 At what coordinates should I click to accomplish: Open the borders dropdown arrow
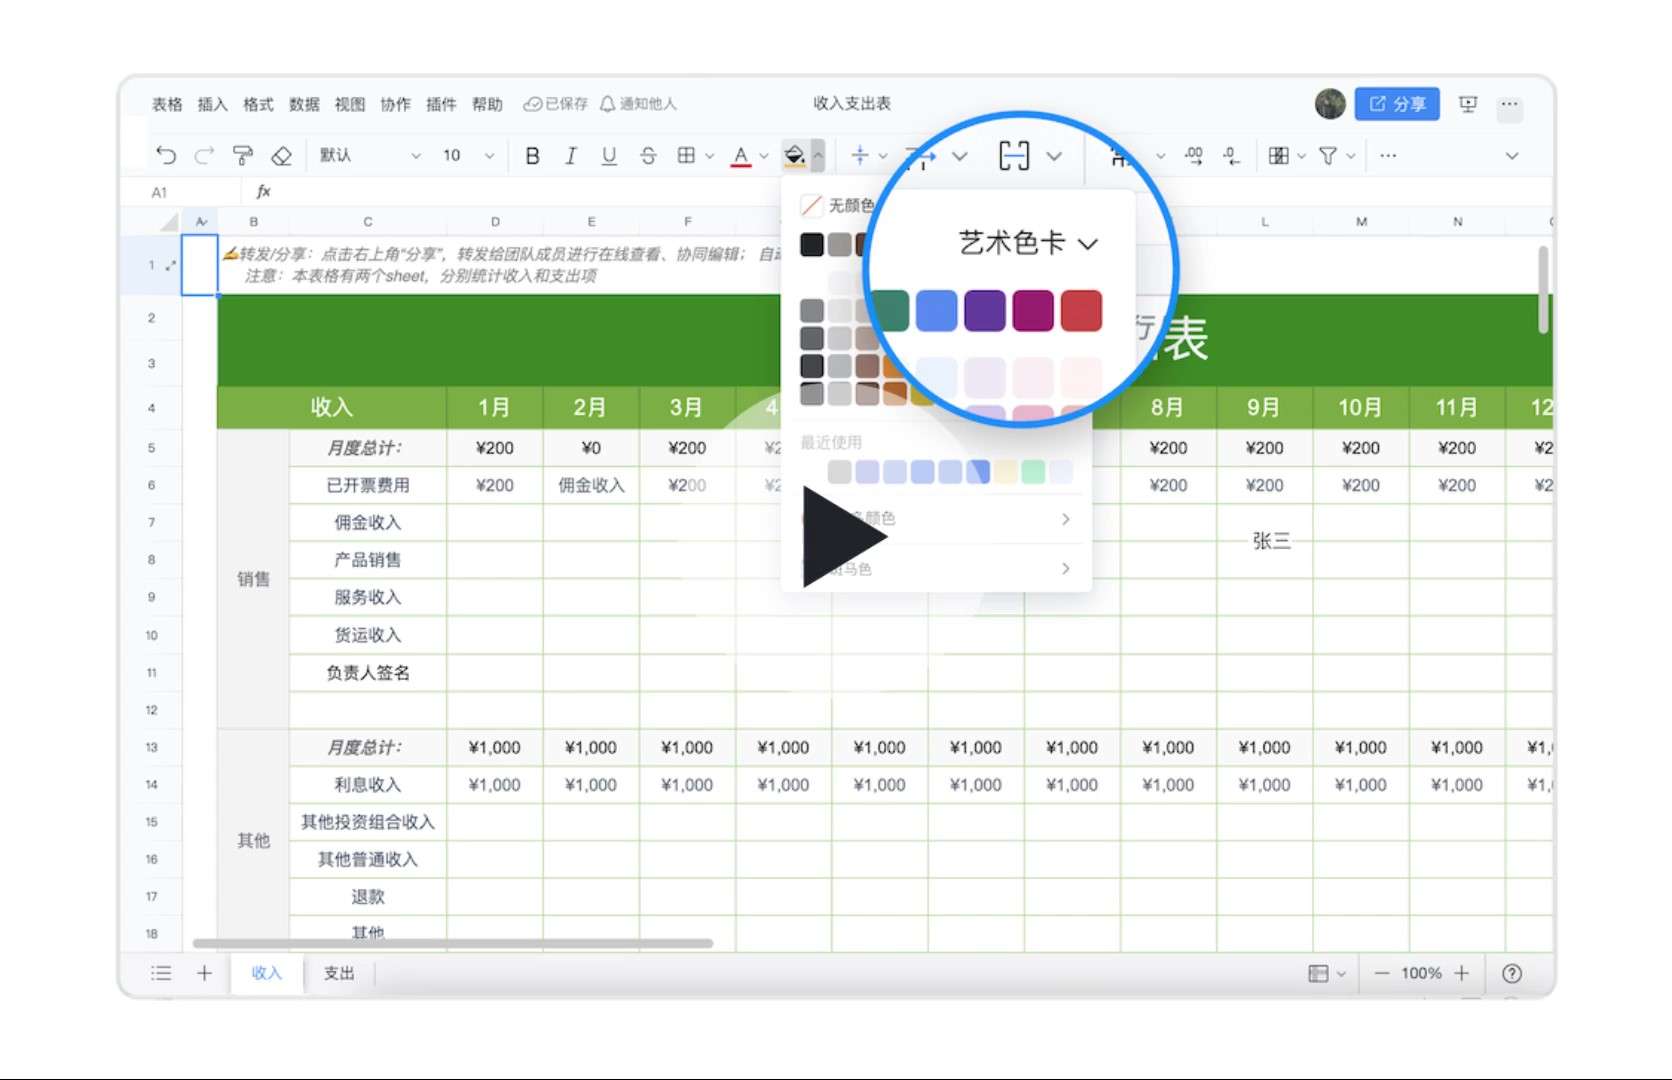click(710, 156)
